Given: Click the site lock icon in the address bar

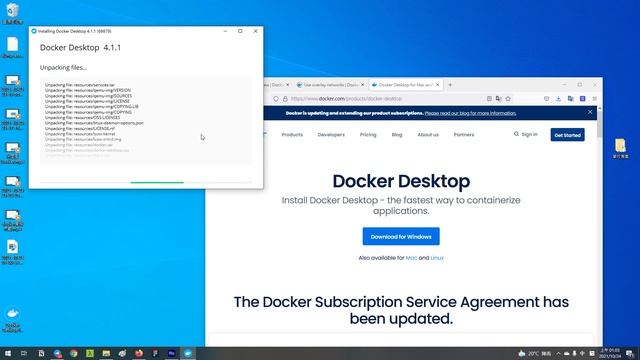Looking at the screenshot, I should [x=285, y=99].
